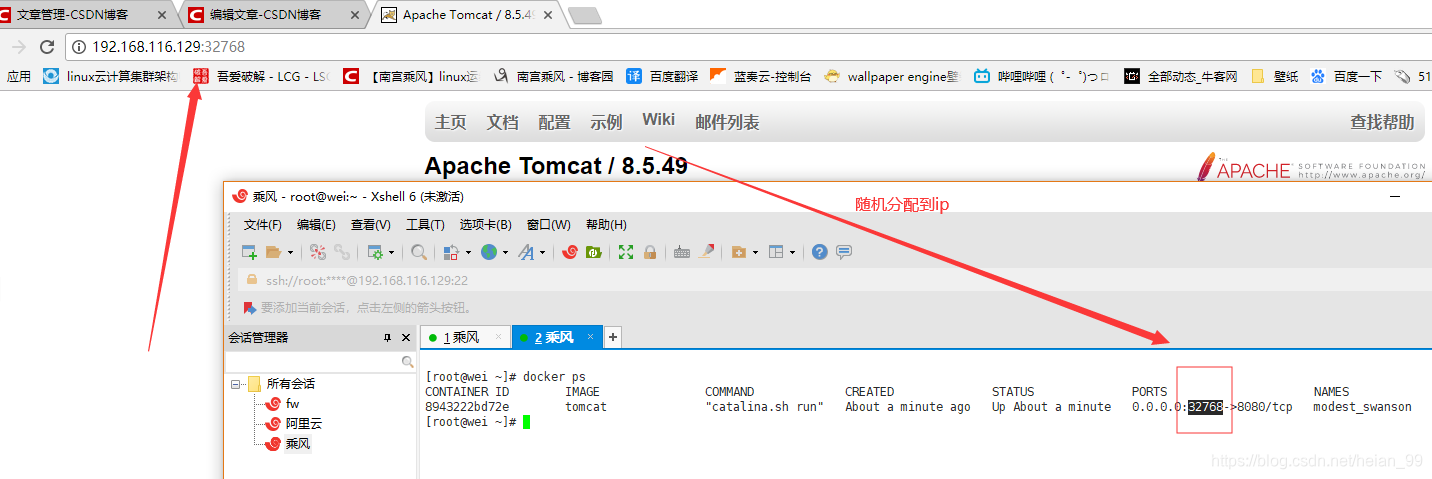Click the chat bubble feedback icon
This screenshot has height=479, width=1432.
tap(844, 252)
